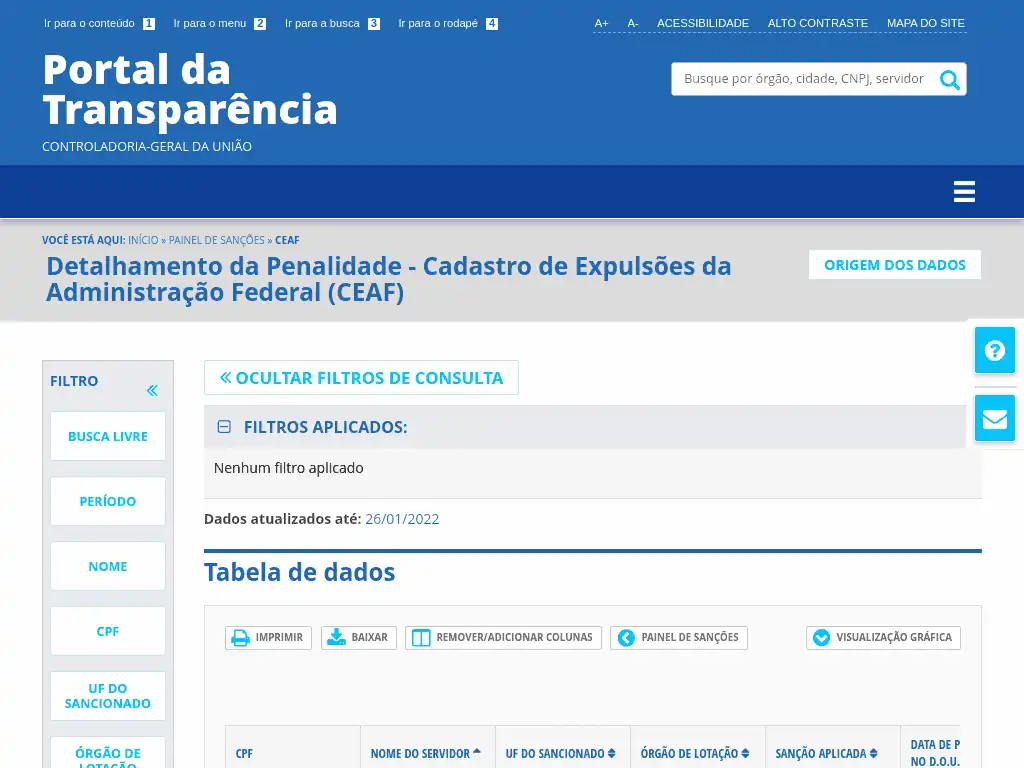
Task: Open the hamburger navigation menu
Action: 964,192
